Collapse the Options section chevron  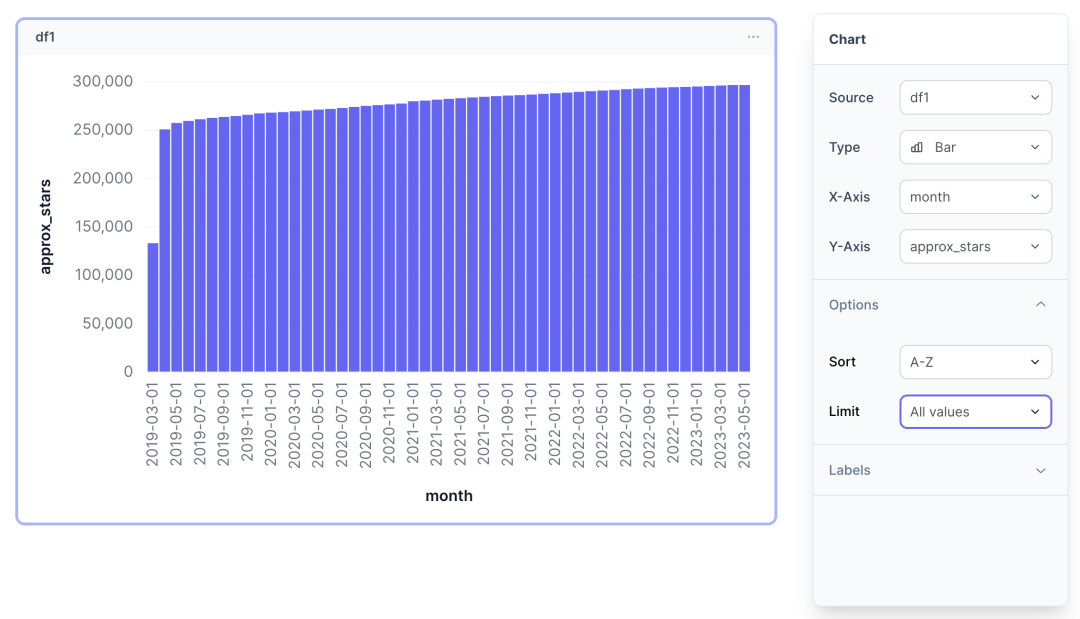(x=1040, y=305)
